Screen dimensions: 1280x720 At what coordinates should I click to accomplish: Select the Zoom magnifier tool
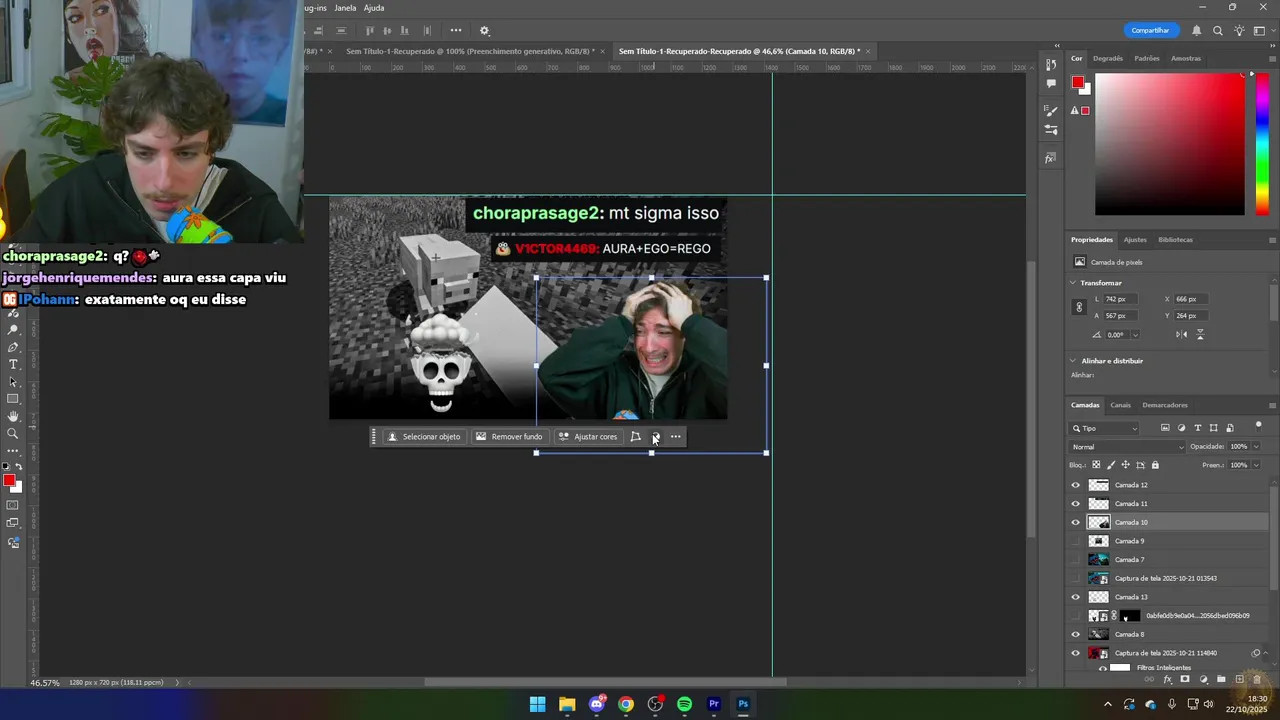tap(13, 433)
